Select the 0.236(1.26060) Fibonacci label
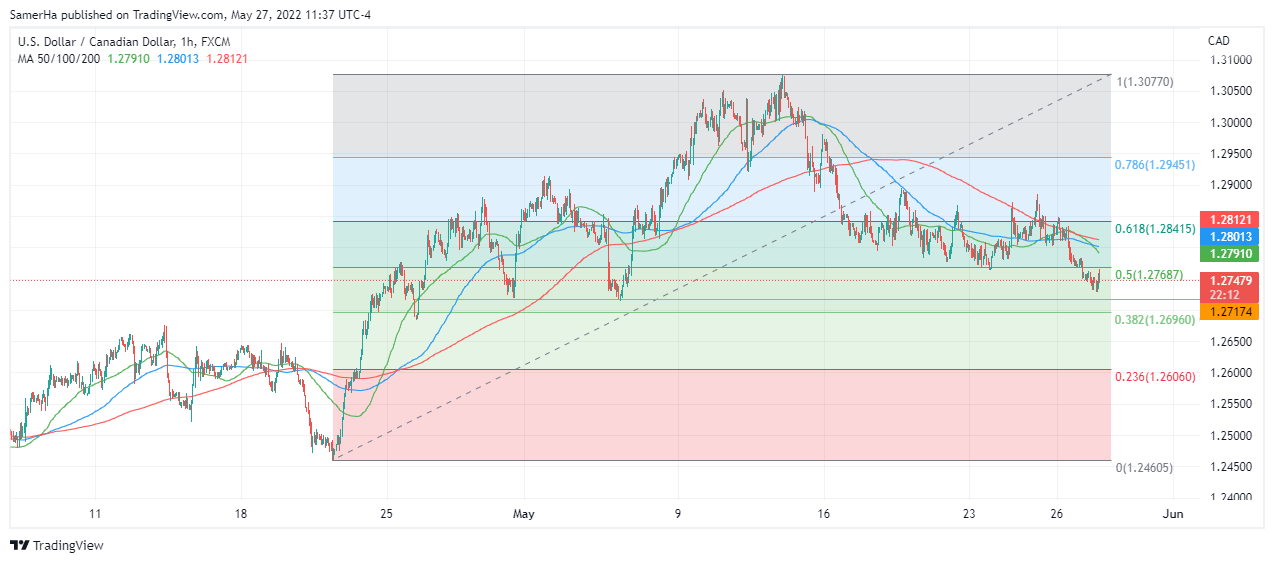 point(1154,377)
